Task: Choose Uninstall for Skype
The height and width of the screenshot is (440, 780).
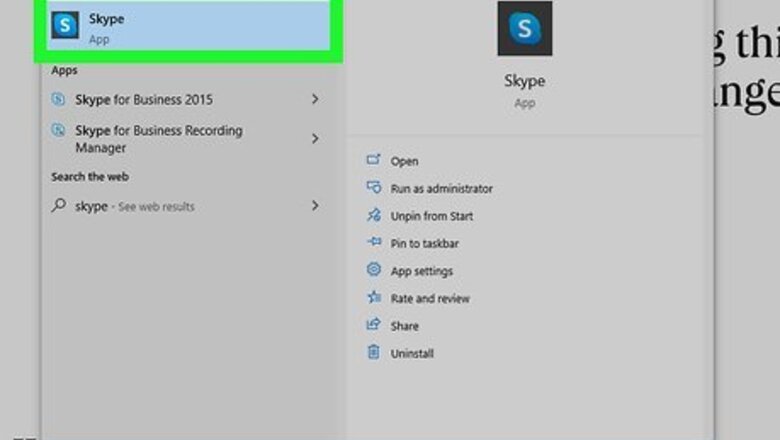Action: 412,353
